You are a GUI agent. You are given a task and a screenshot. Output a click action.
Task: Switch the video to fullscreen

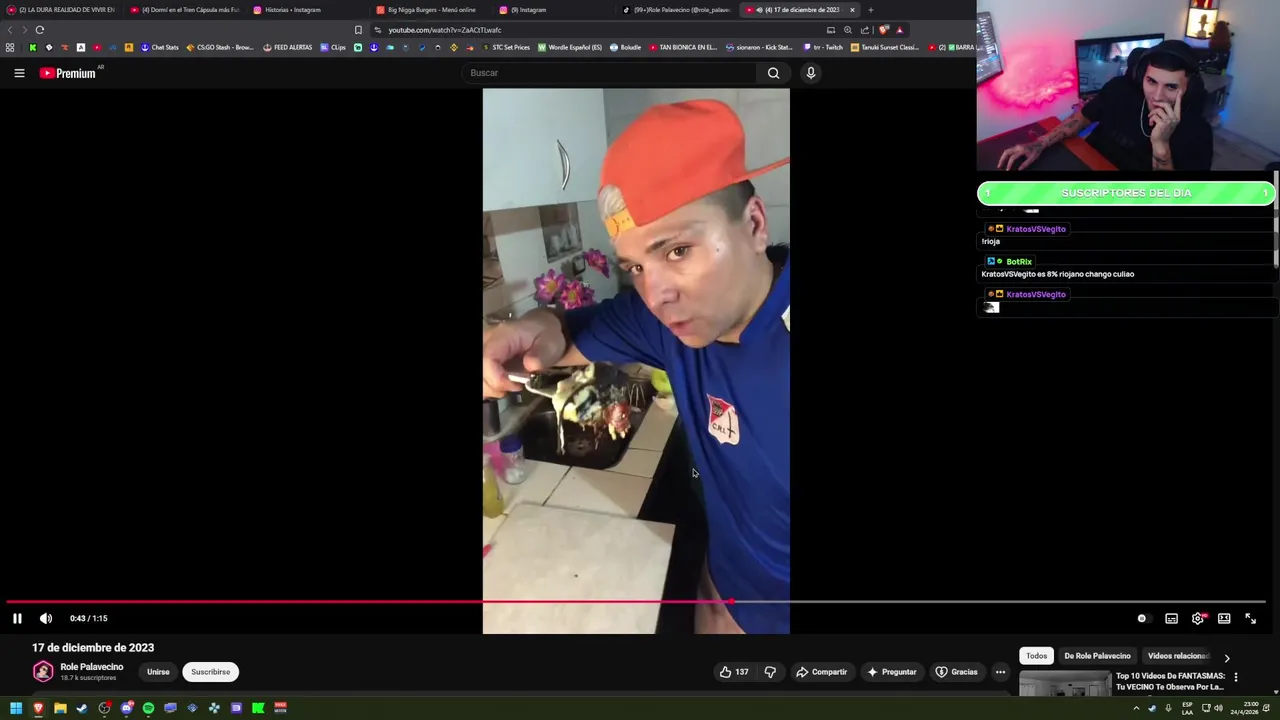tap(1250, 618)
